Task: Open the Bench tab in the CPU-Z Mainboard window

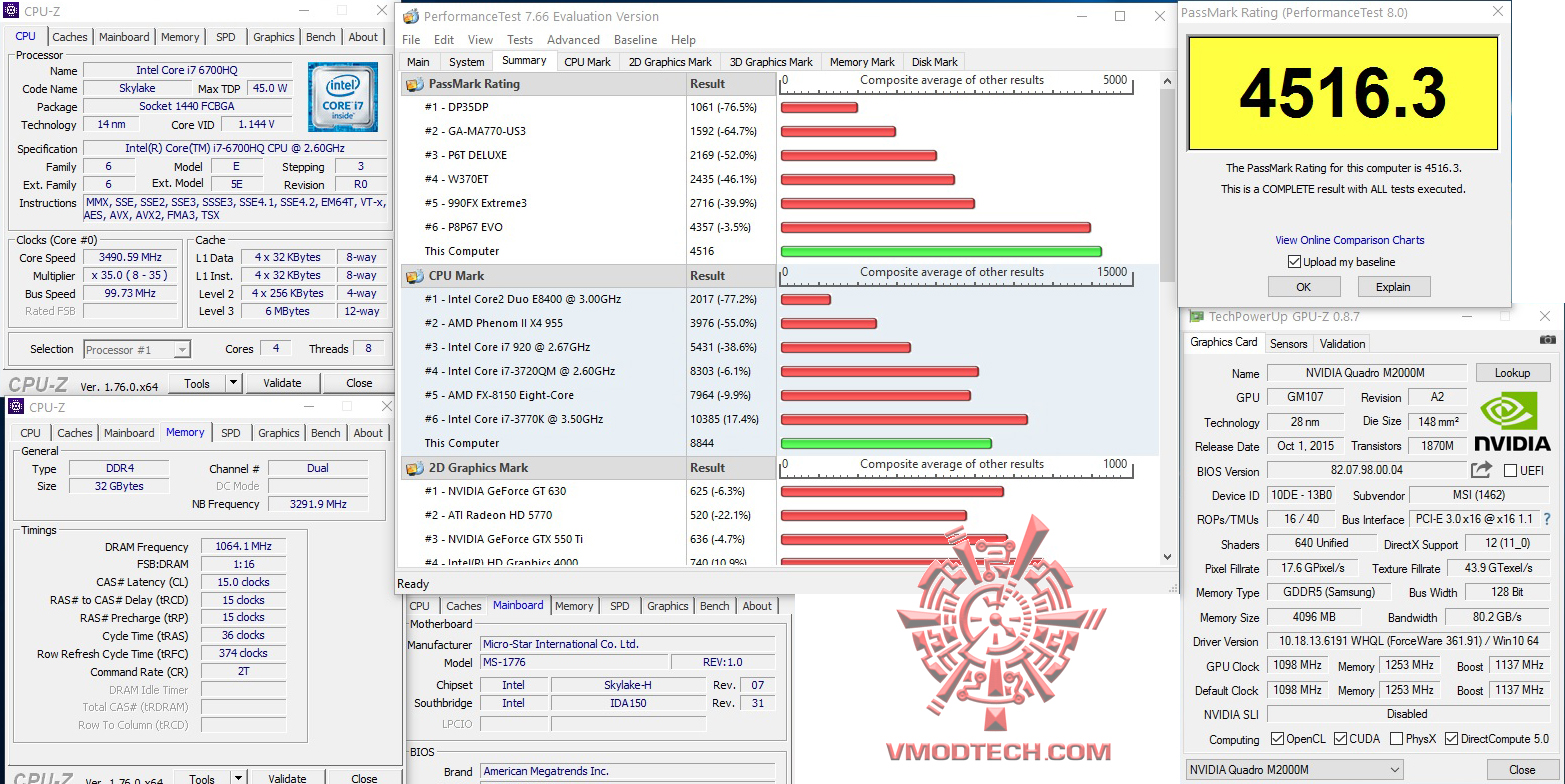Action: [715, 606]
